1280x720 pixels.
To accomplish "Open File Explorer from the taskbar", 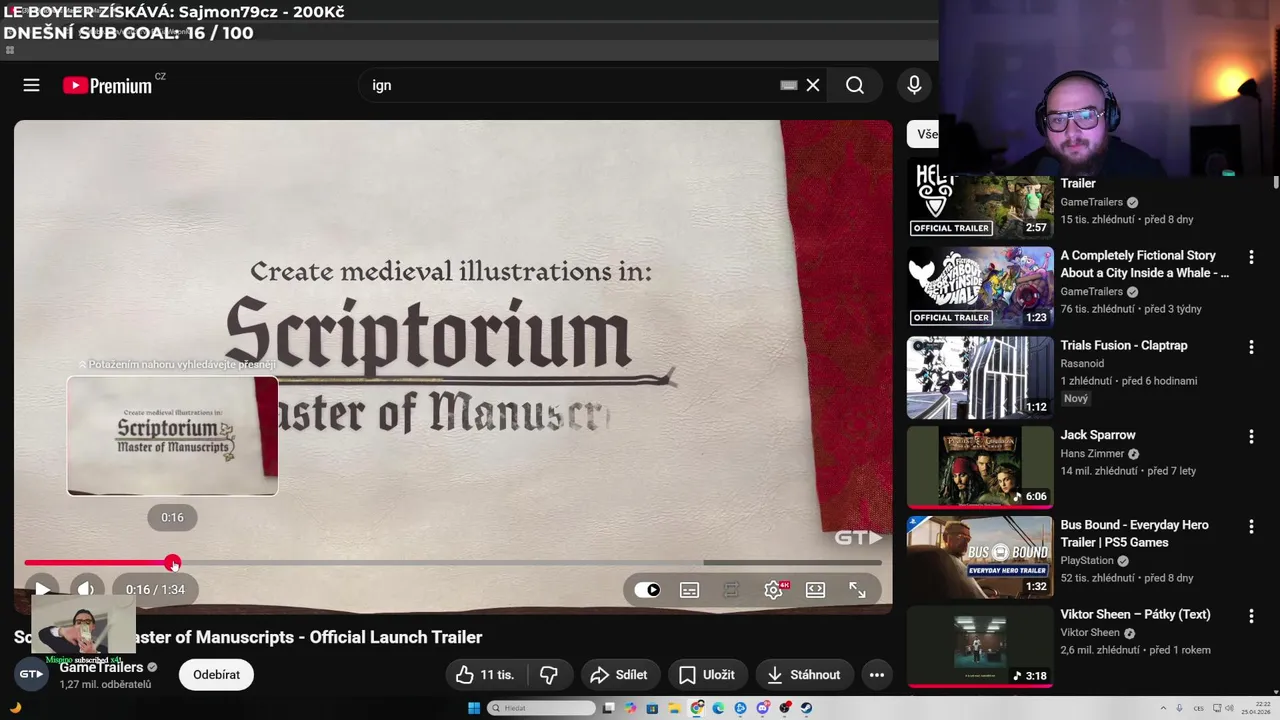I will pyautogui.click(x=674, y=708).
